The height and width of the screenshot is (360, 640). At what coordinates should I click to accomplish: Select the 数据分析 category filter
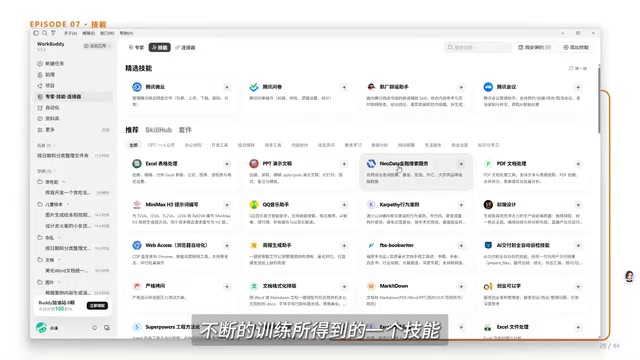click(x=380, y=145)
